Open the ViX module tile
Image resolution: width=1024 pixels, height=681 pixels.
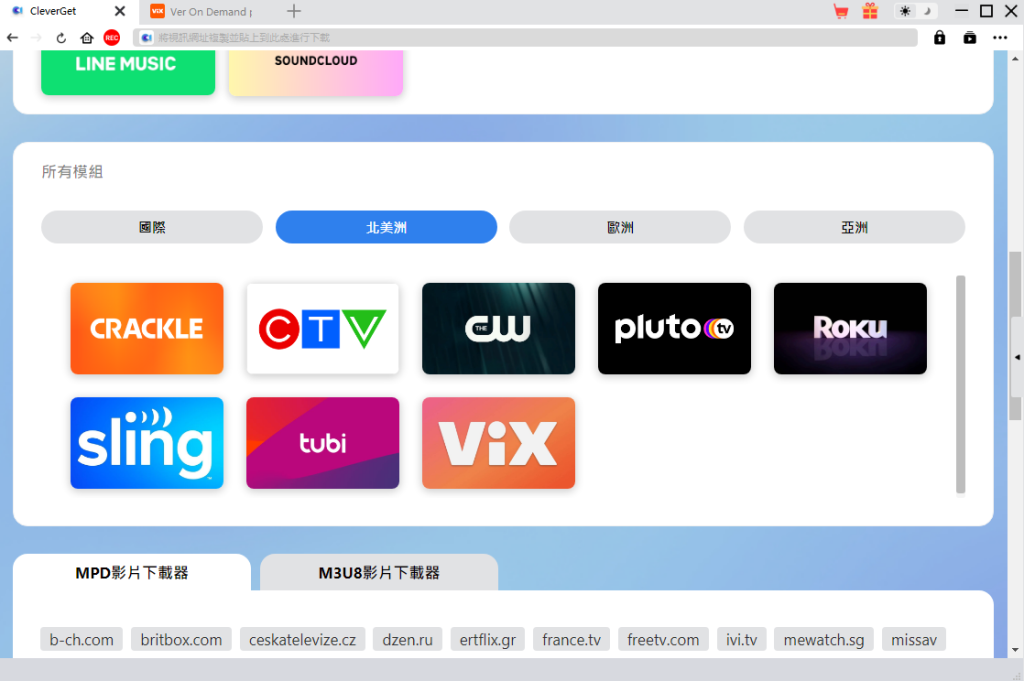point(498,443)
